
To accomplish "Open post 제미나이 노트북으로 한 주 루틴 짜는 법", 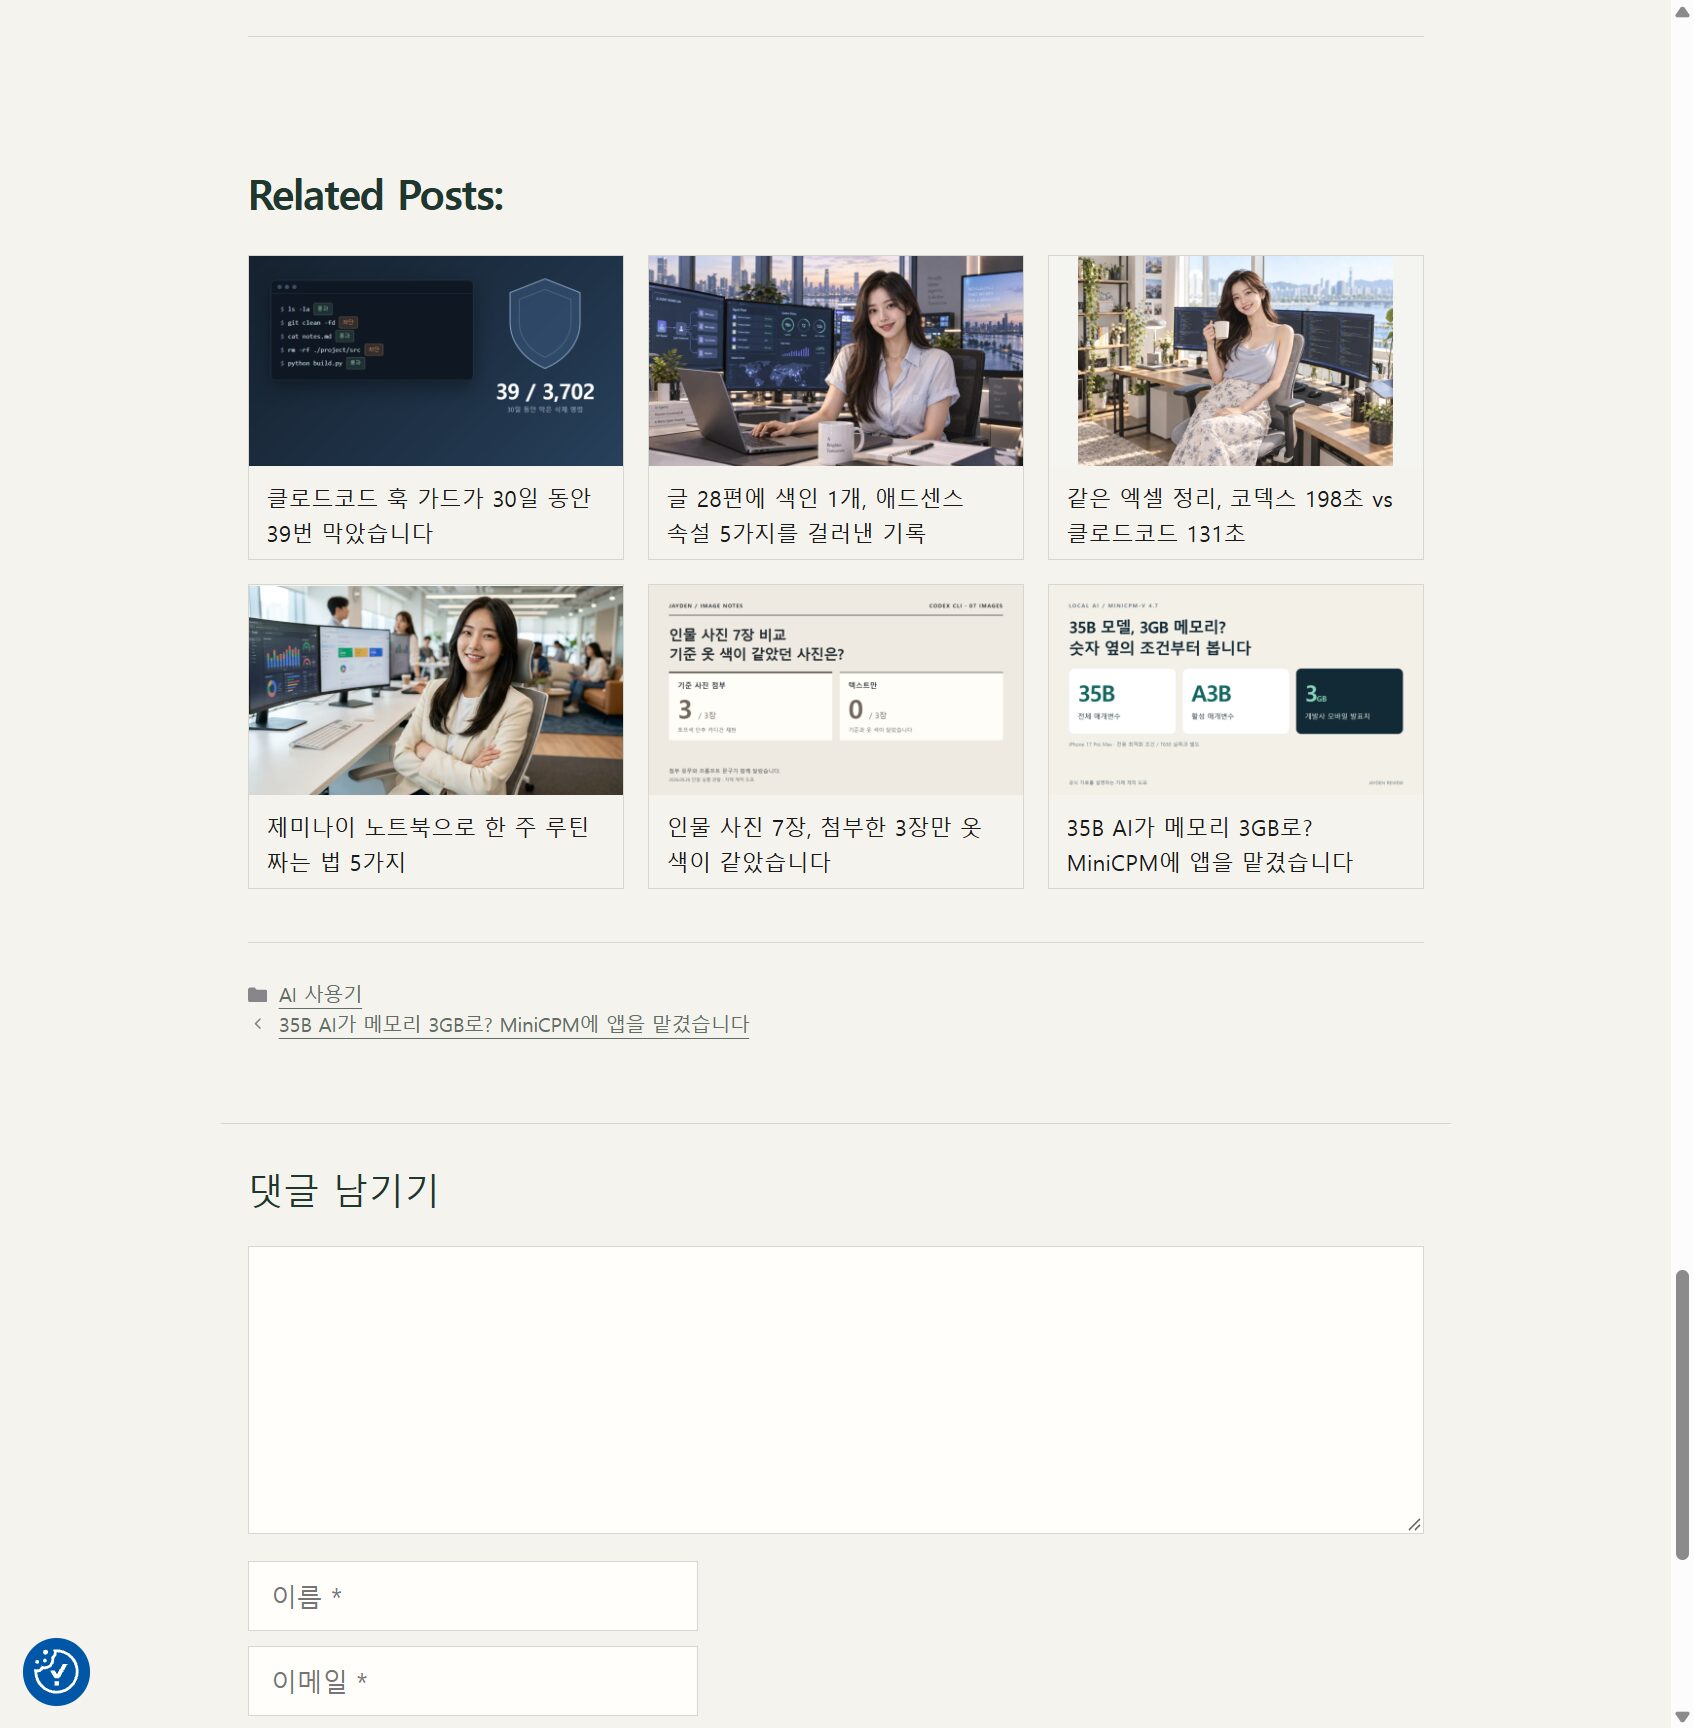I will pos(428,844).
